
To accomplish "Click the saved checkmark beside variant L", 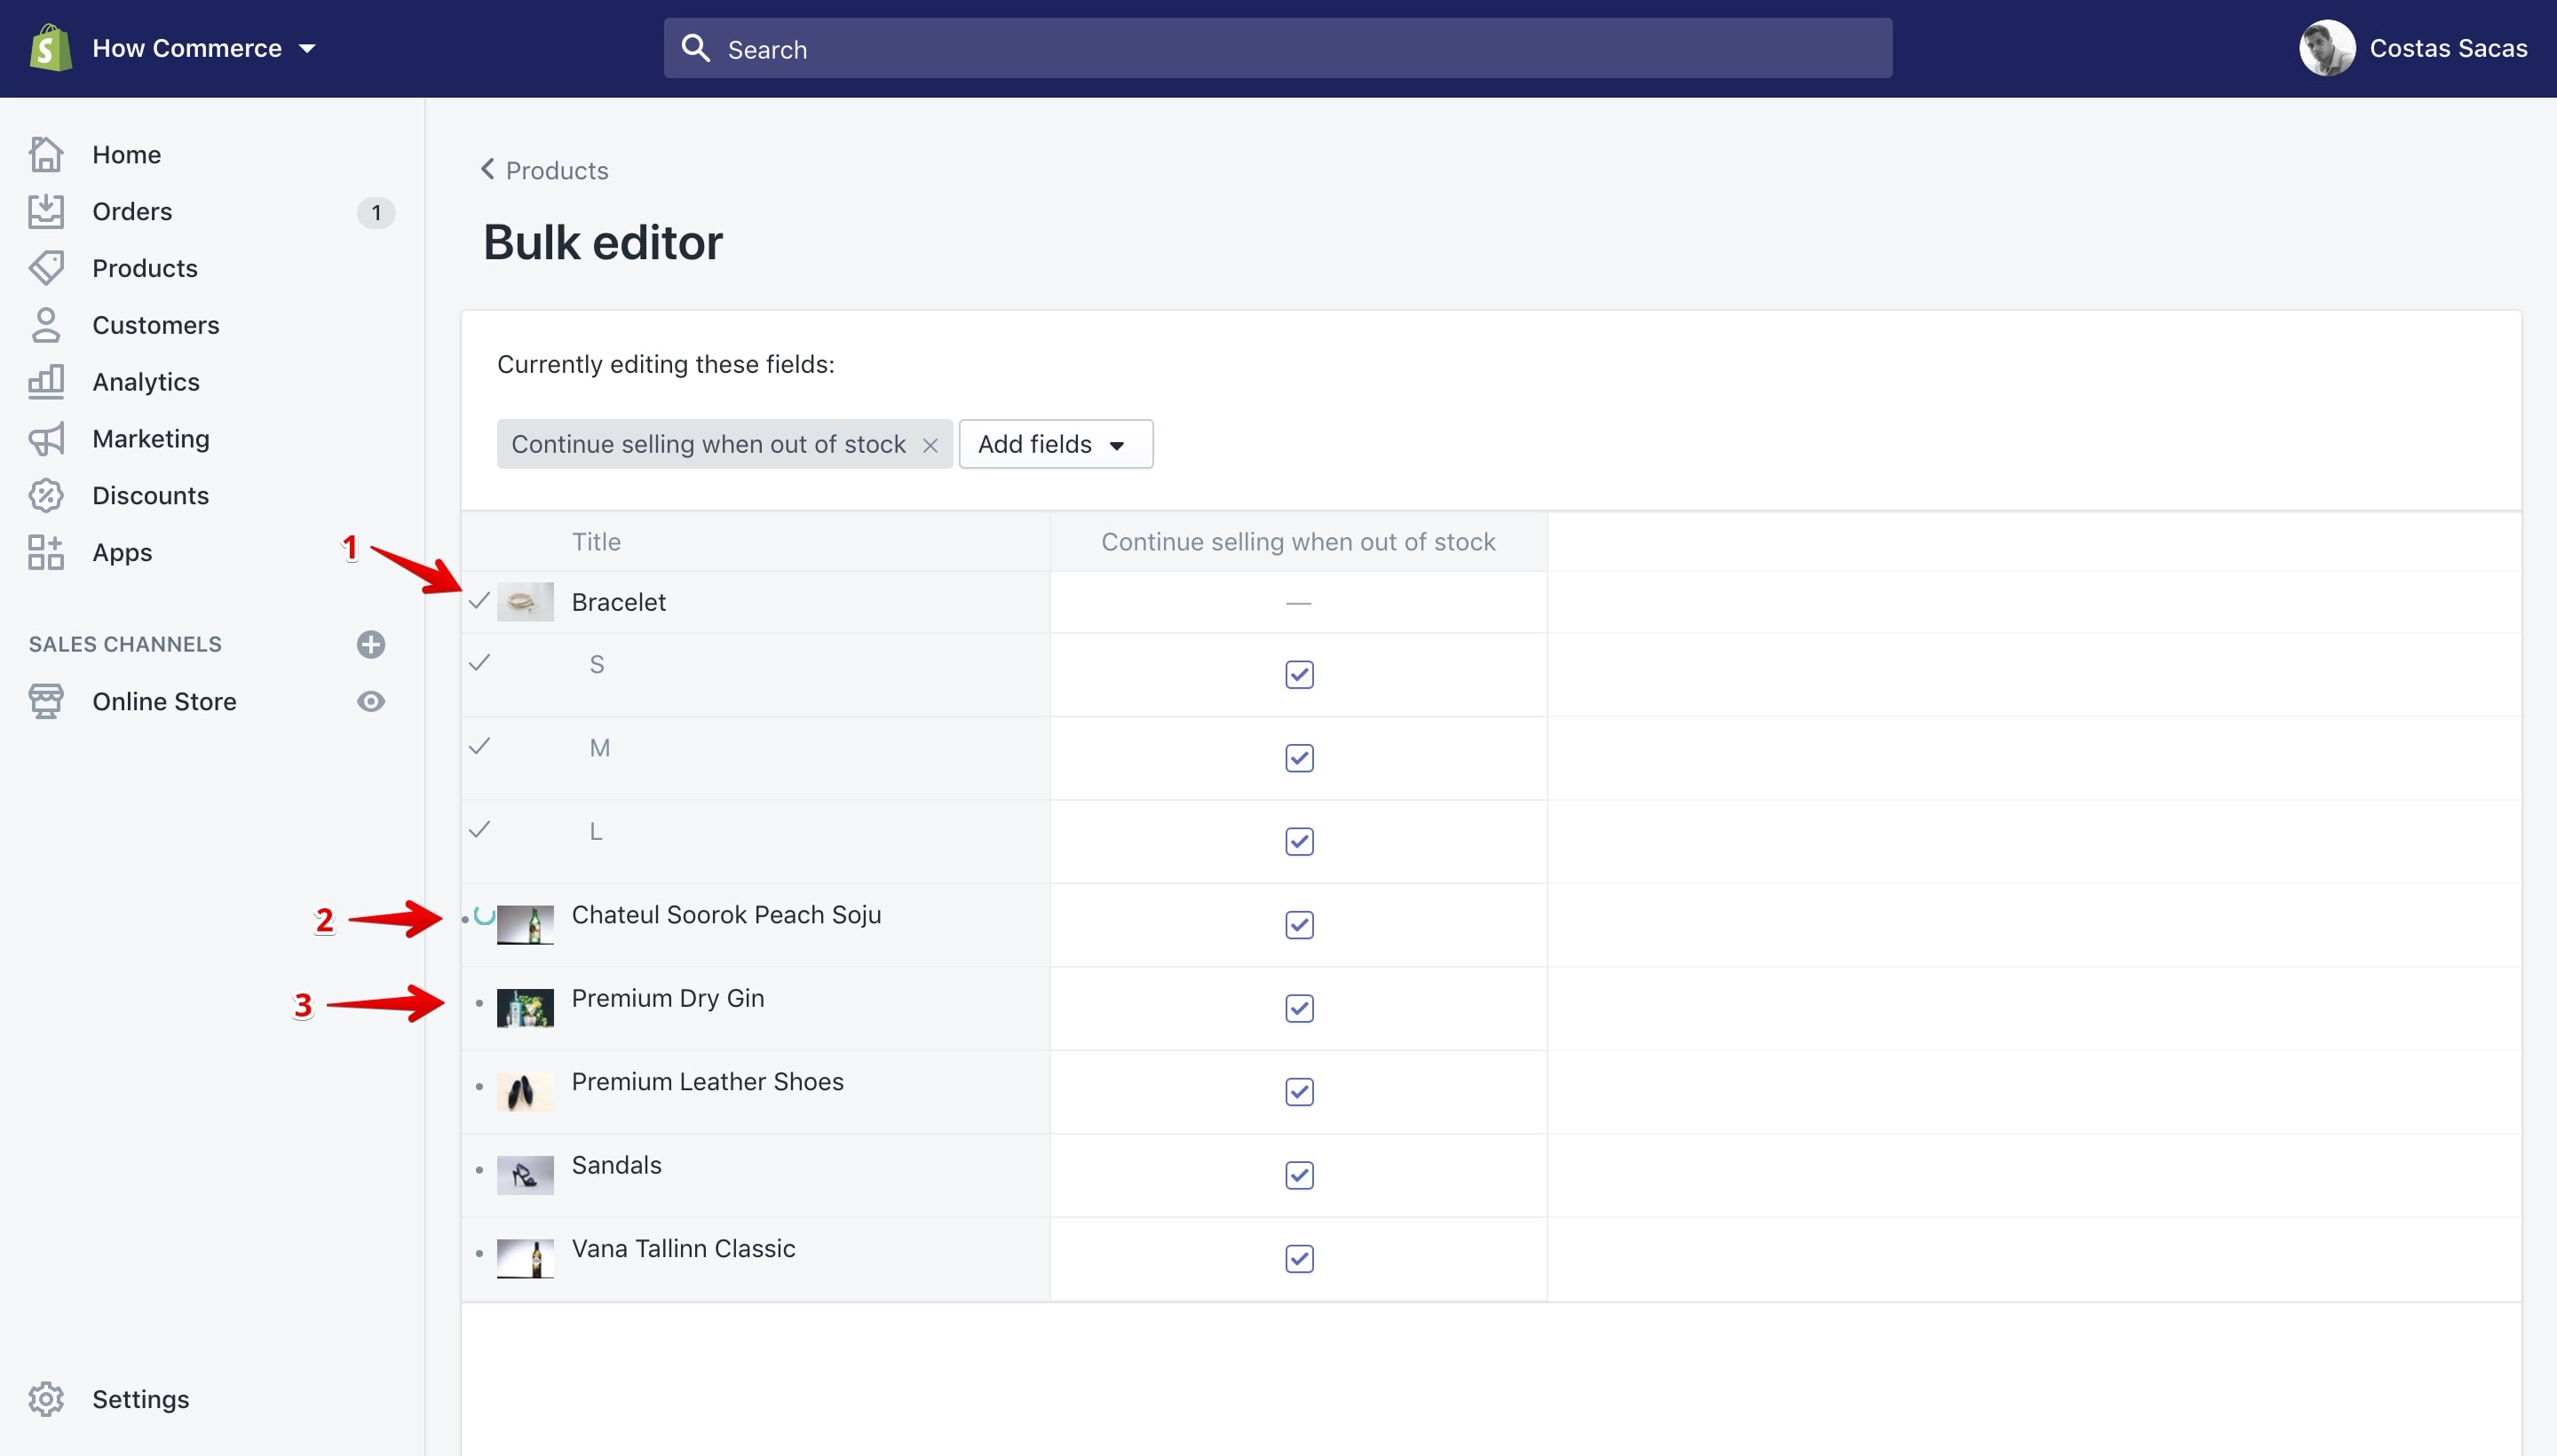I will coord(479,829).
